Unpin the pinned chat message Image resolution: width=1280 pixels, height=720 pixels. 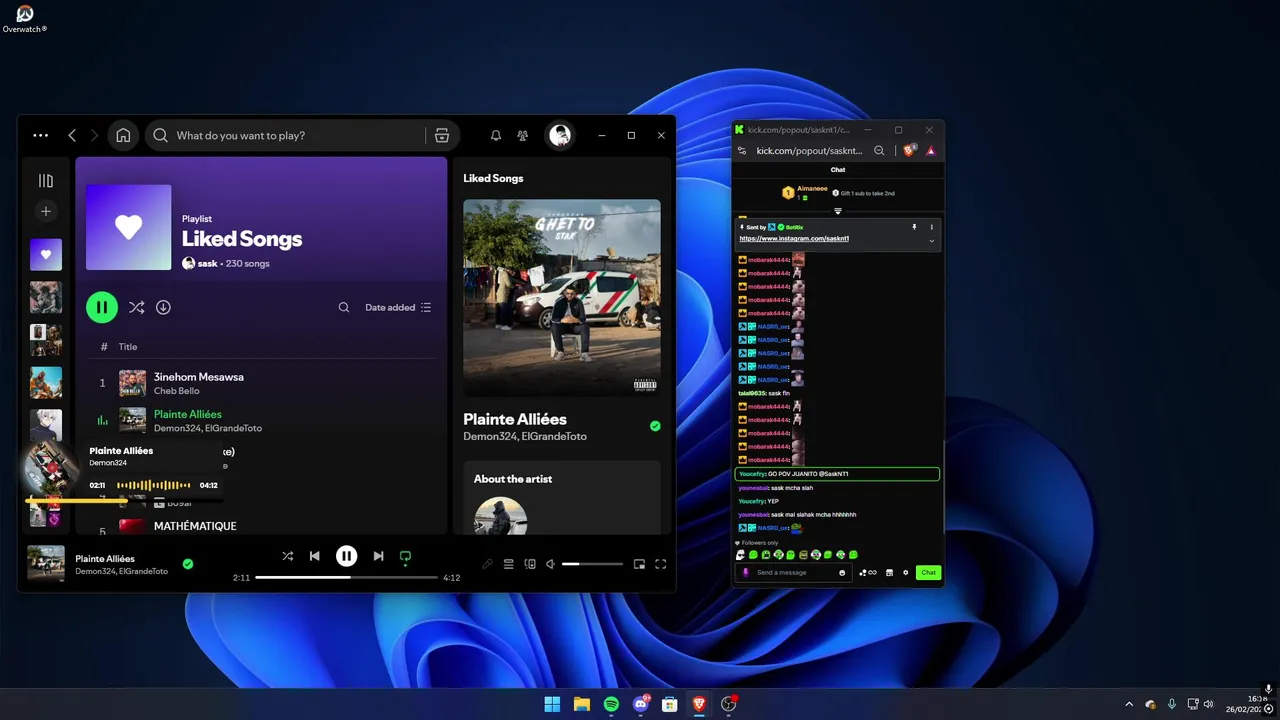(914, 227)
